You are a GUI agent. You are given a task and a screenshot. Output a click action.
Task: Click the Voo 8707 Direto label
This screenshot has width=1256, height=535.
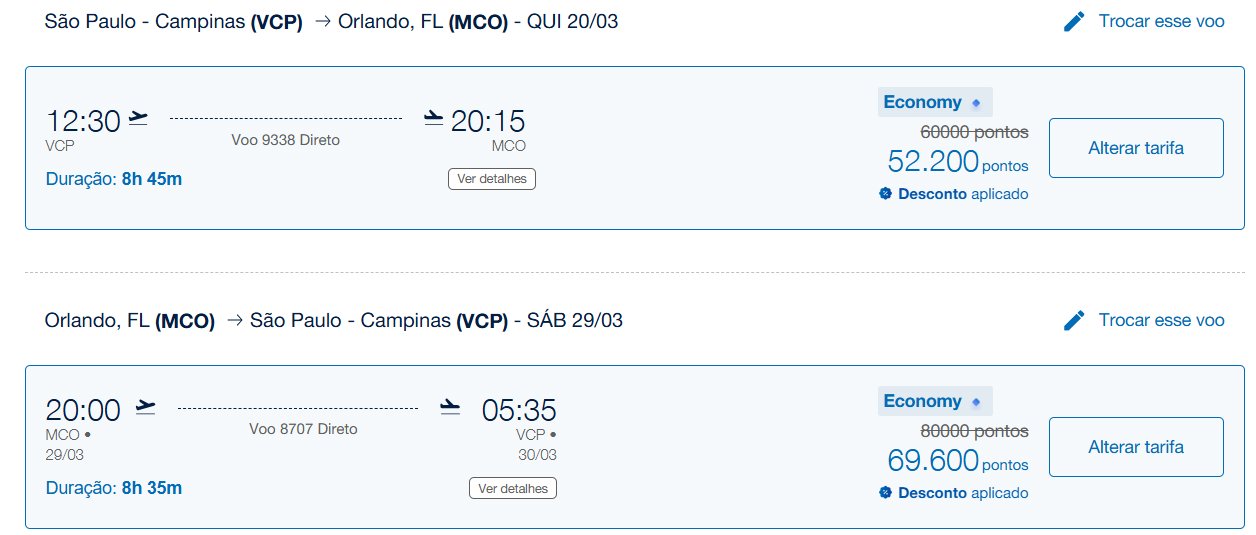coord(303,429)
